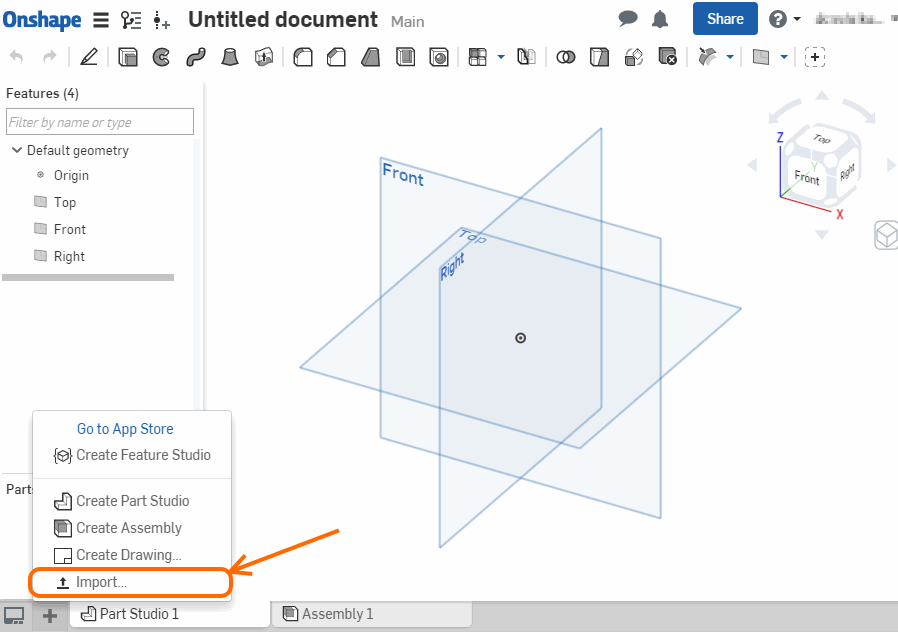Select the Extrude tool icon

pyautogui.click(x=128, y=57)
